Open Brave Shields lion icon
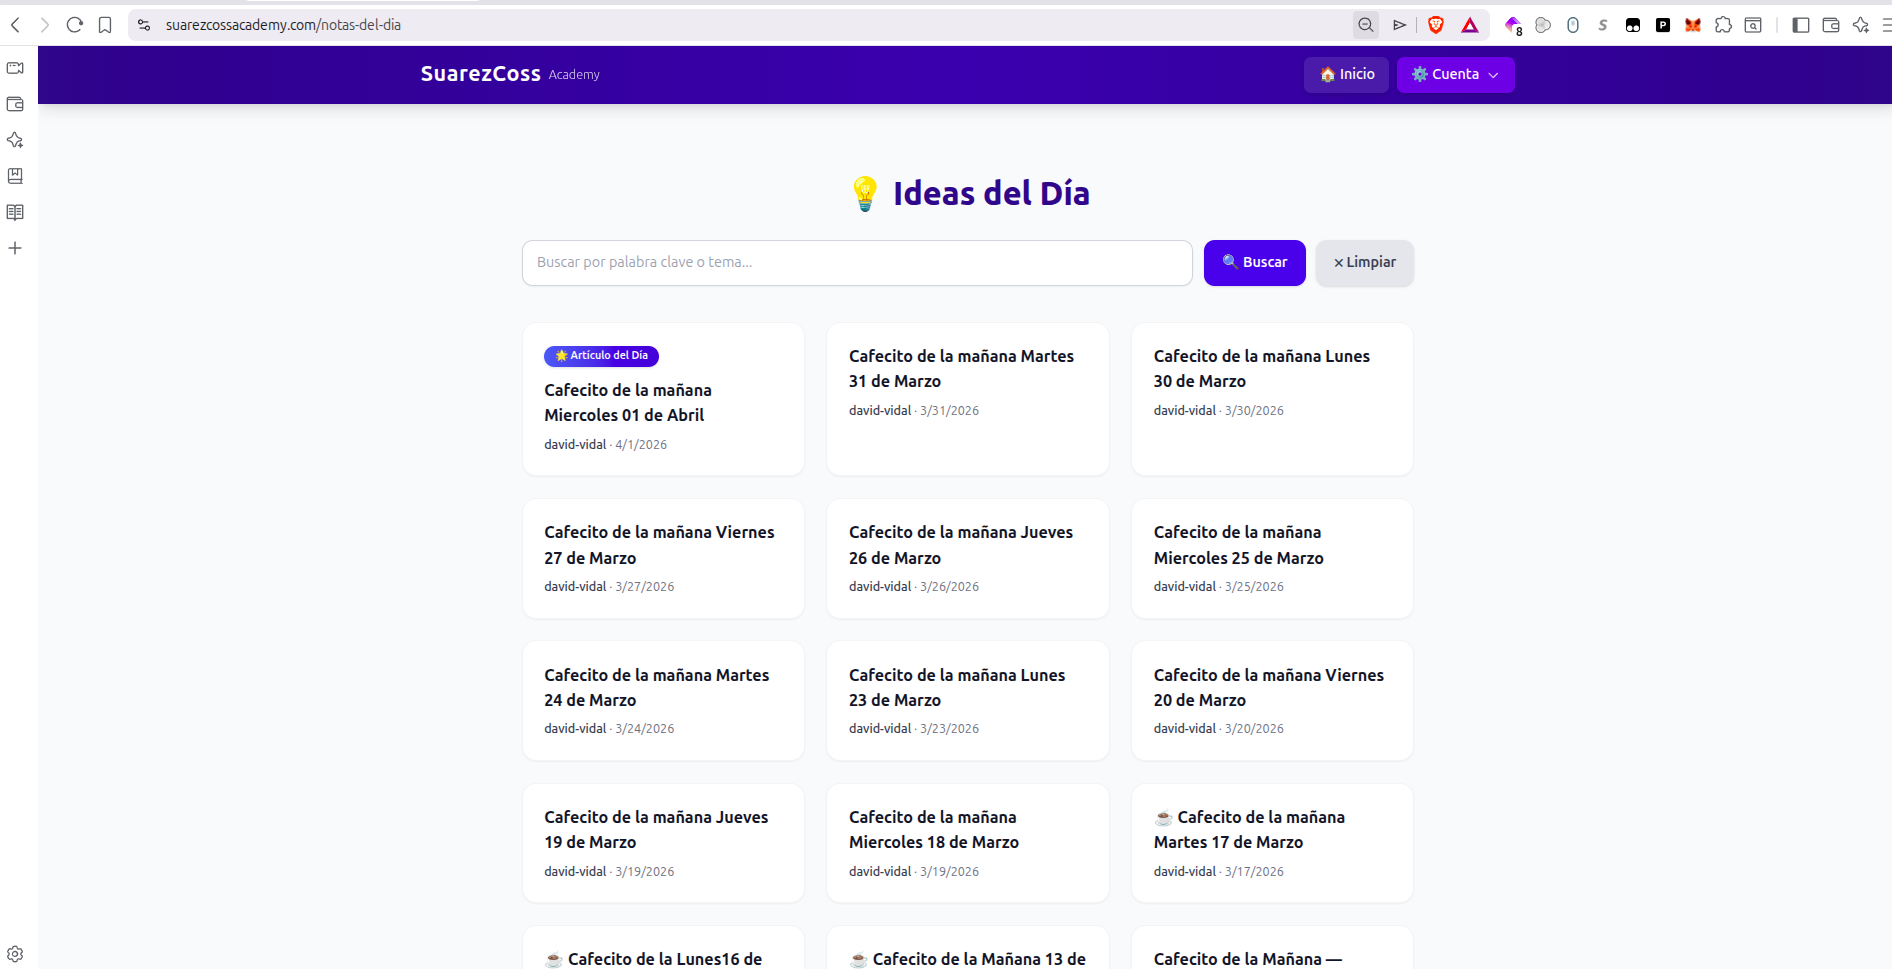Screen dimensions: 1892x969 coord(1436,25)
